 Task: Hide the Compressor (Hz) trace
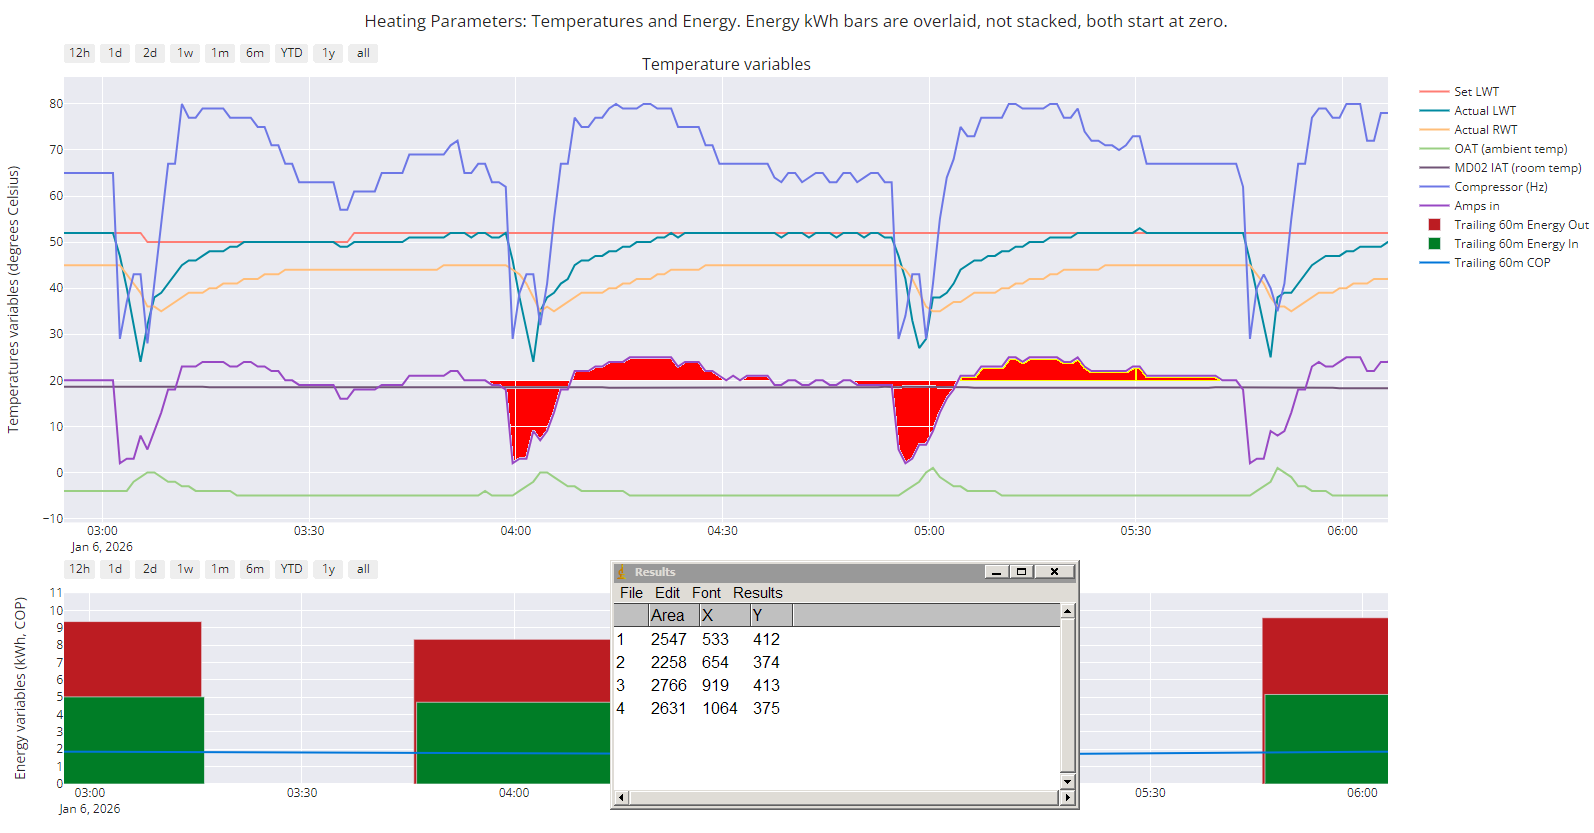tap(1500, 187)
